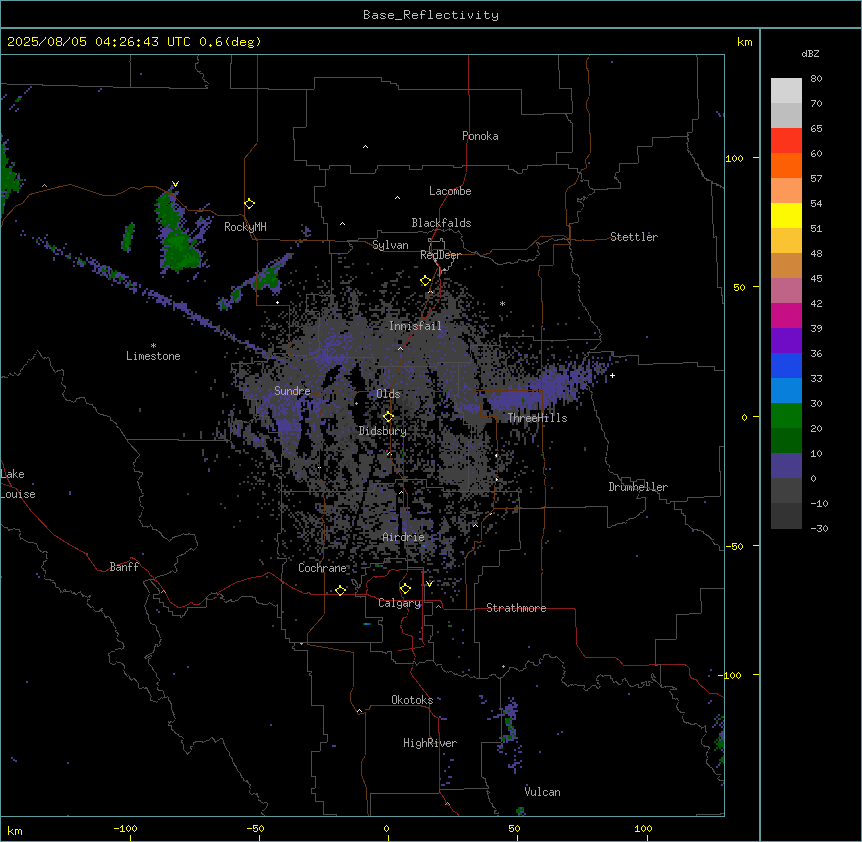Click the Strathmore label
The image size is (862, 842).
pos(516,608)
